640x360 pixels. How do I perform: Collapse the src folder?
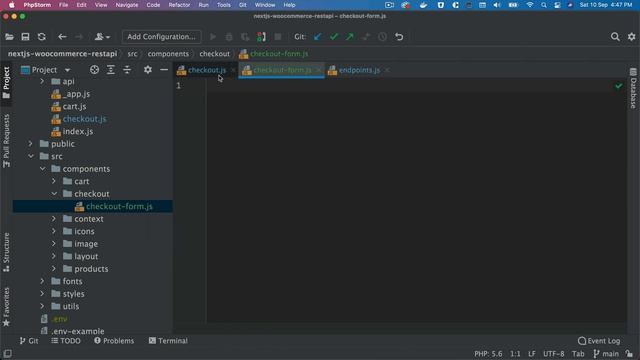pyautogui.click(x=31, y=156)
